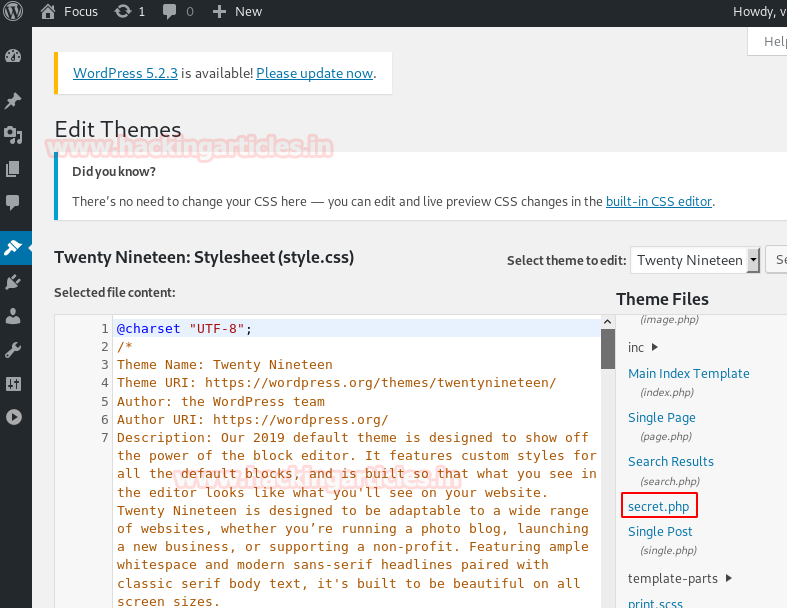The image size is (787, 608).
Task: Open the Settings sliders sidebar icon
Action: coord(13,384)
